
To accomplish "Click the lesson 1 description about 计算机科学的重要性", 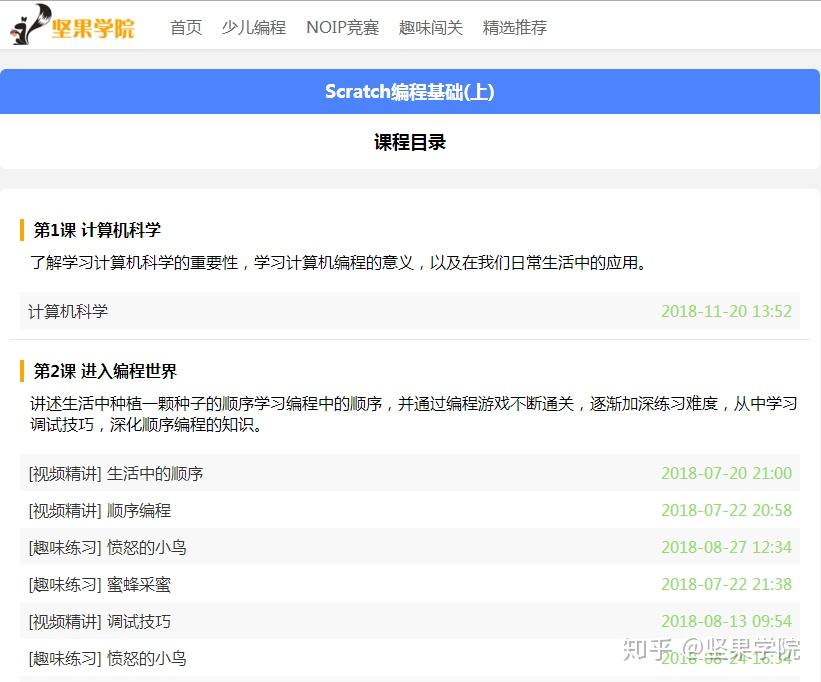I will pyautogui.click(x=338, y=262).
